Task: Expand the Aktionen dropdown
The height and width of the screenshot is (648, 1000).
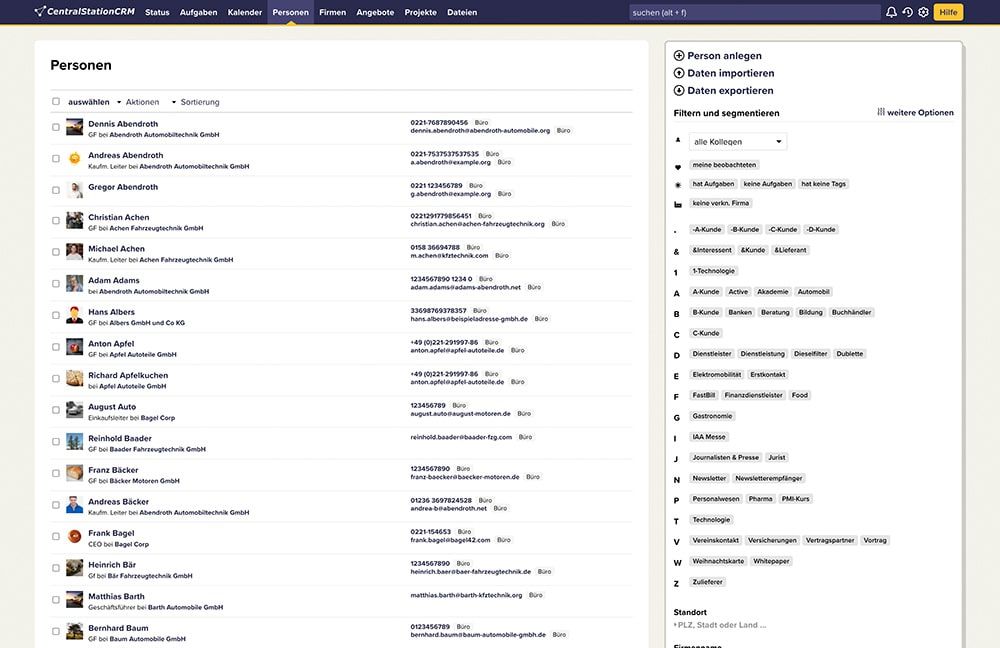Action: (137, 102)
